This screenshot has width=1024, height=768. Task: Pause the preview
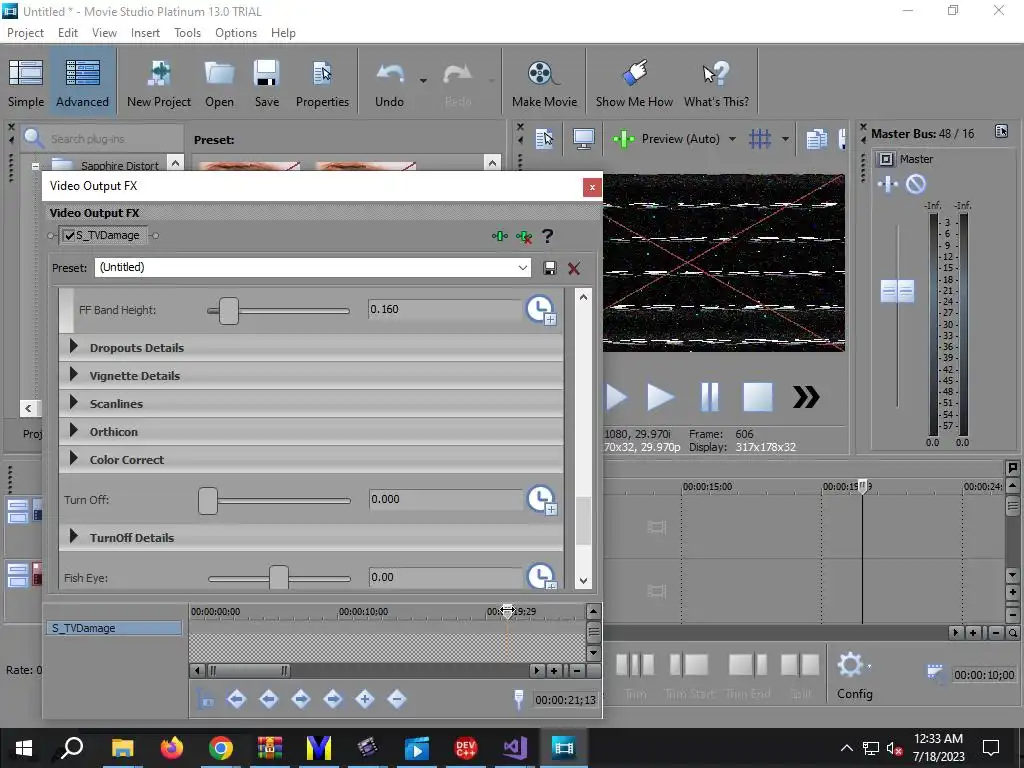pos(709,397)
